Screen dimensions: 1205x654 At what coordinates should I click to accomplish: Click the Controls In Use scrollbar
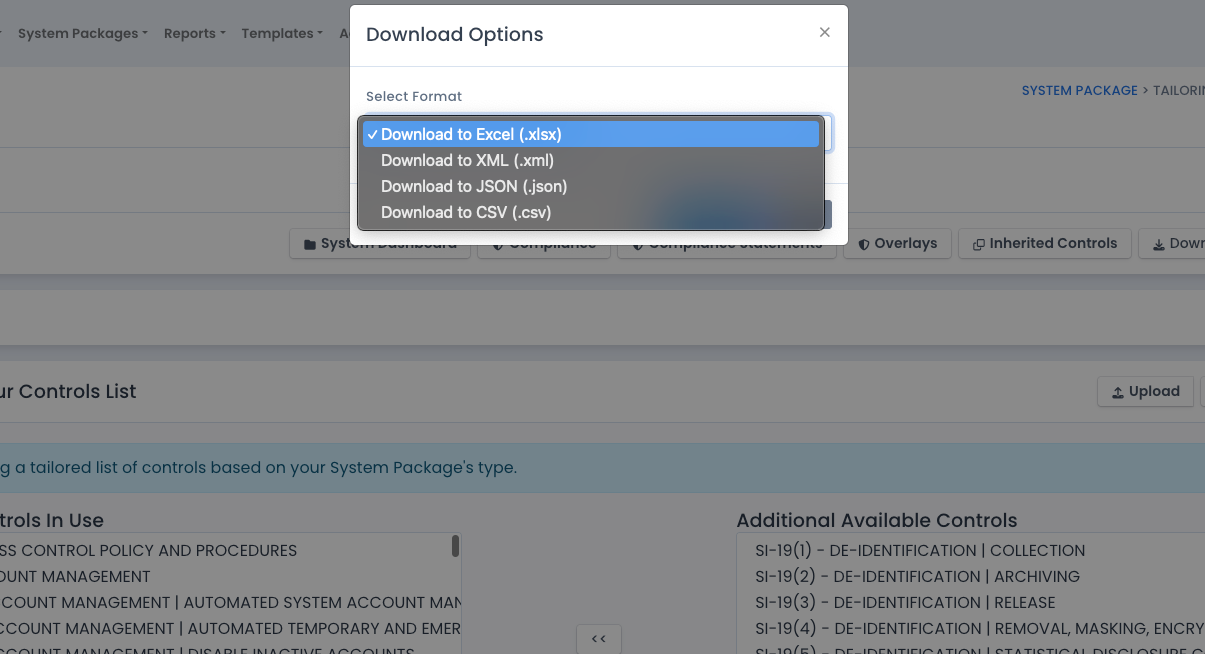(x=455, y=545)
